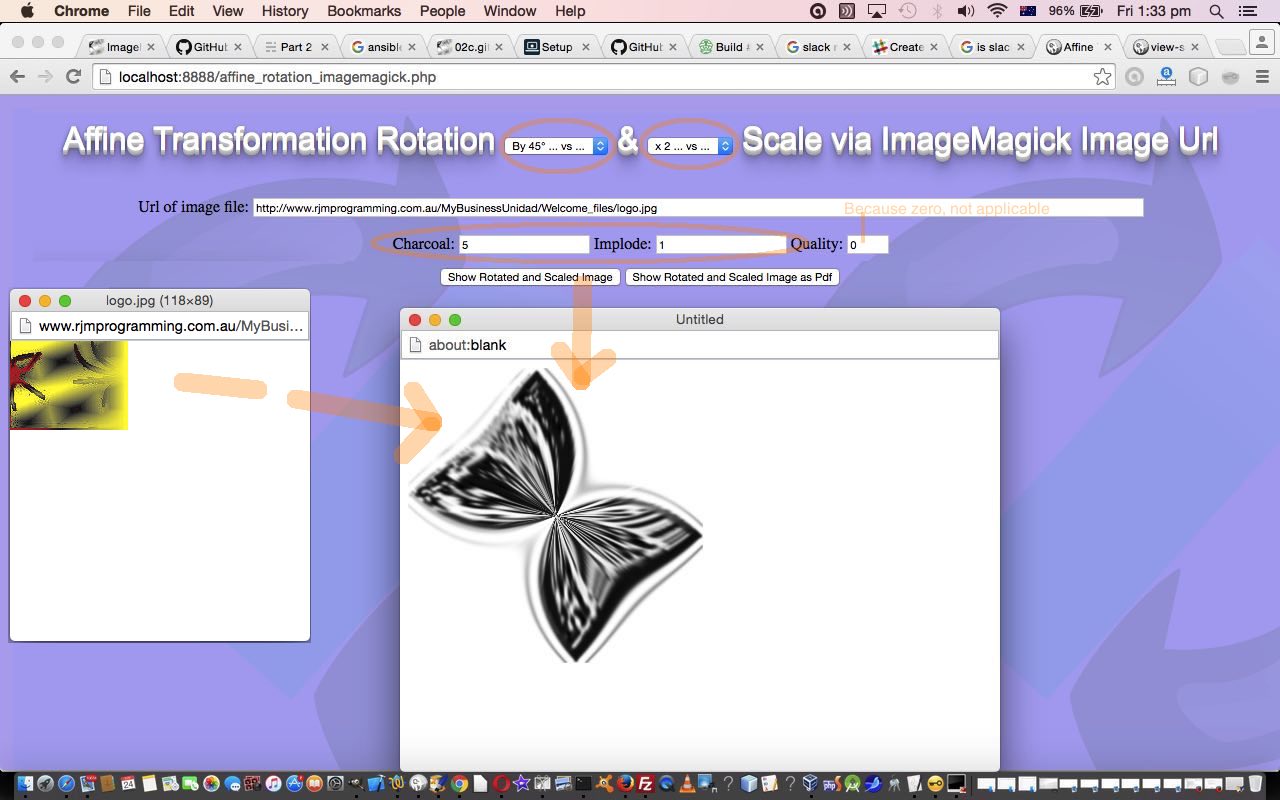1280x800 pixels.
Task: Click the Untitled popup window title bar
Action: pos(699,319)
